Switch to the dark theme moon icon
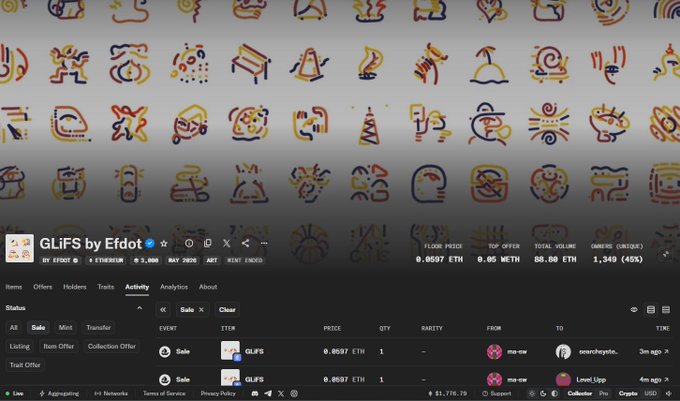The image size is (680, 401). coord(543,394)
